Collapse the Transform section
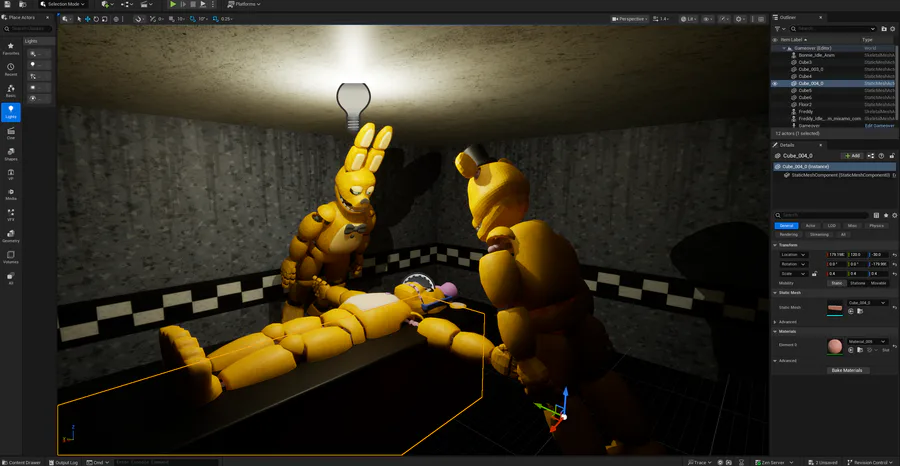Image resolution: width=900 pixels, height=466 pixels. point(775,245)
